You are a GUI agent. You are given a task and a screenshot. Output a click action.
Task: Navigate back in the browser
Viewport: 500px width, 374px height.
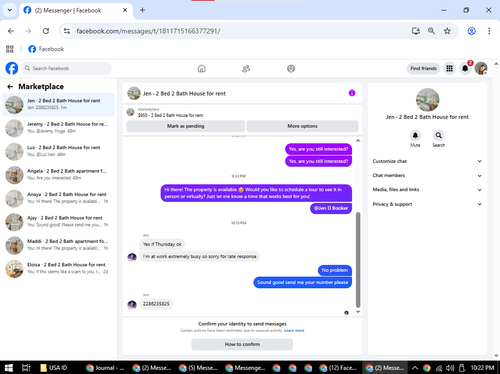11,31
